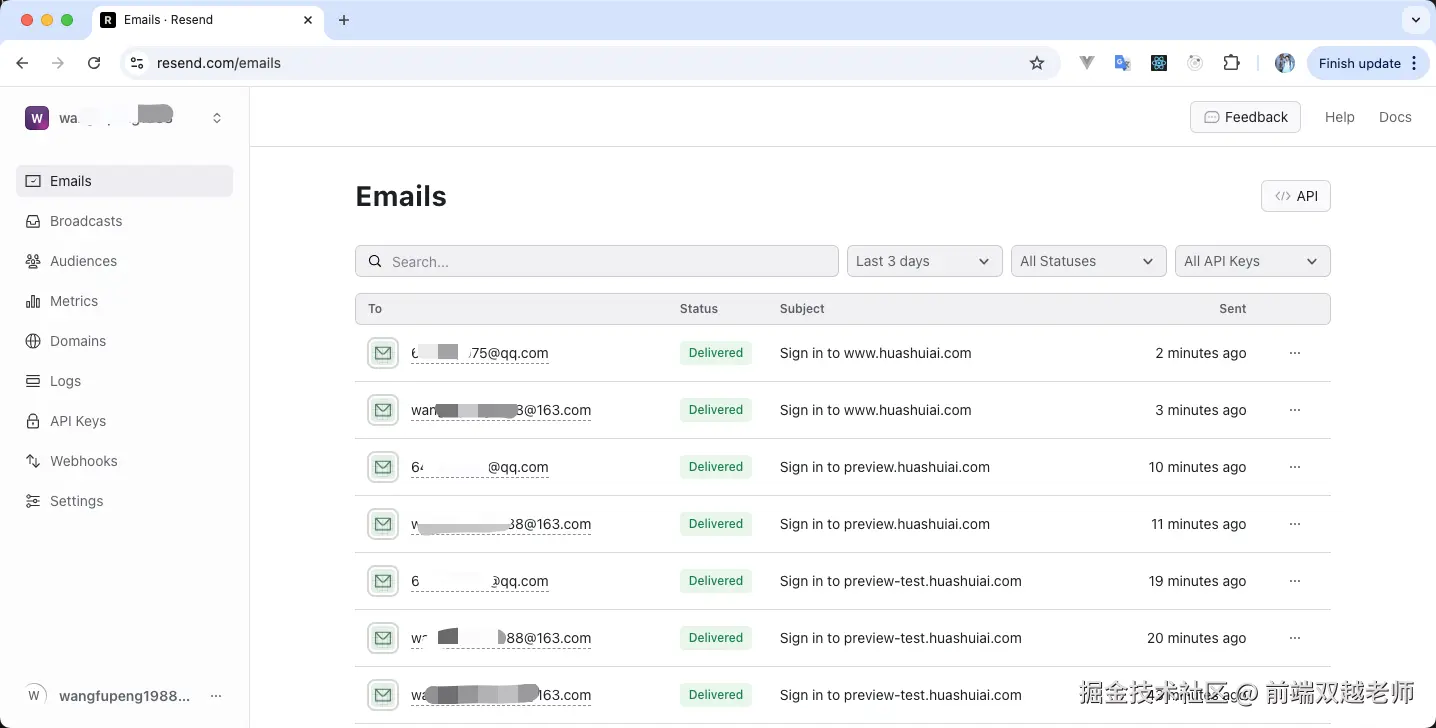Open the Chrome extensions puzzle icon
The height and width of the screenshot is (728, 1436).
1231,63
